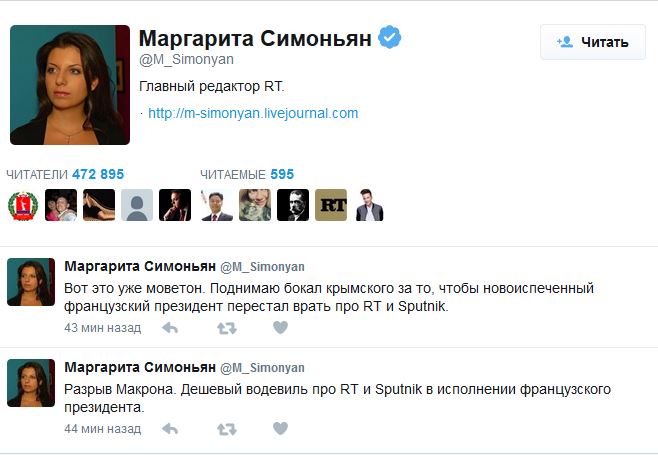This screenshot has width=658, height=455.
Task: Open the m-simonyan.livejournal.com link
Action: (253, 113)
